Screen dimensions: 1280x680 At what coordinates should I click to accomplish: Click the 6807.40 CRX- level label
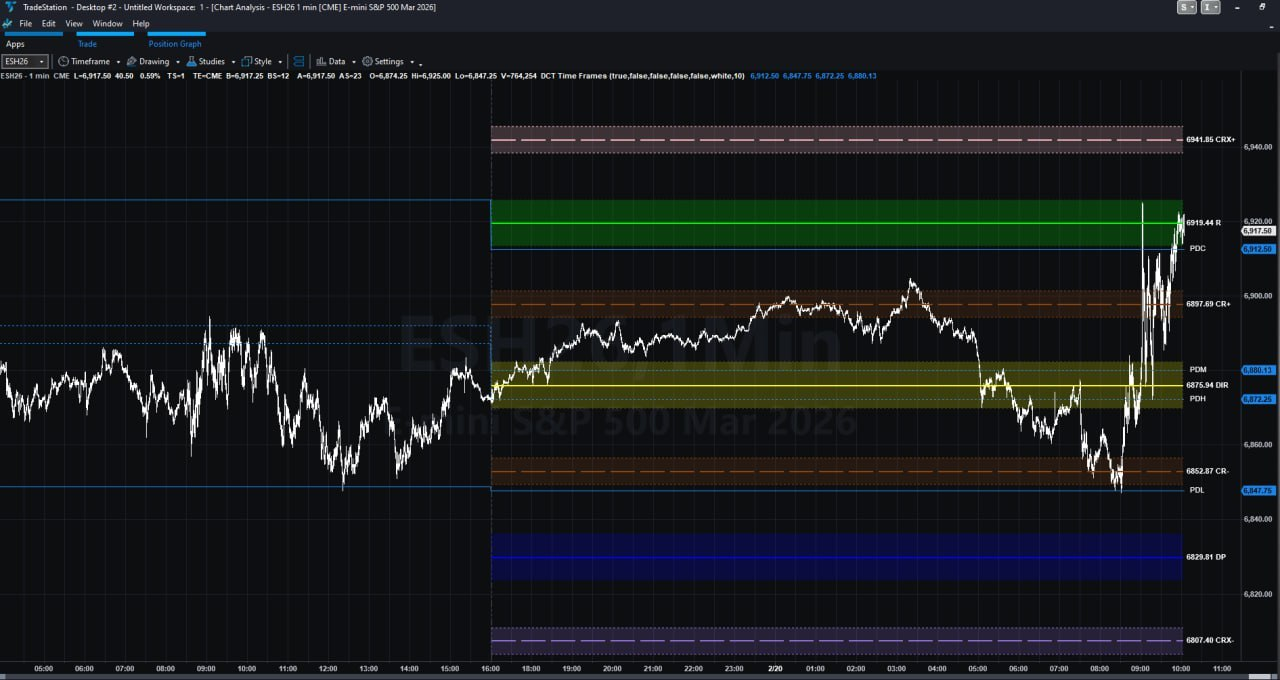(x=1210, y=640)
